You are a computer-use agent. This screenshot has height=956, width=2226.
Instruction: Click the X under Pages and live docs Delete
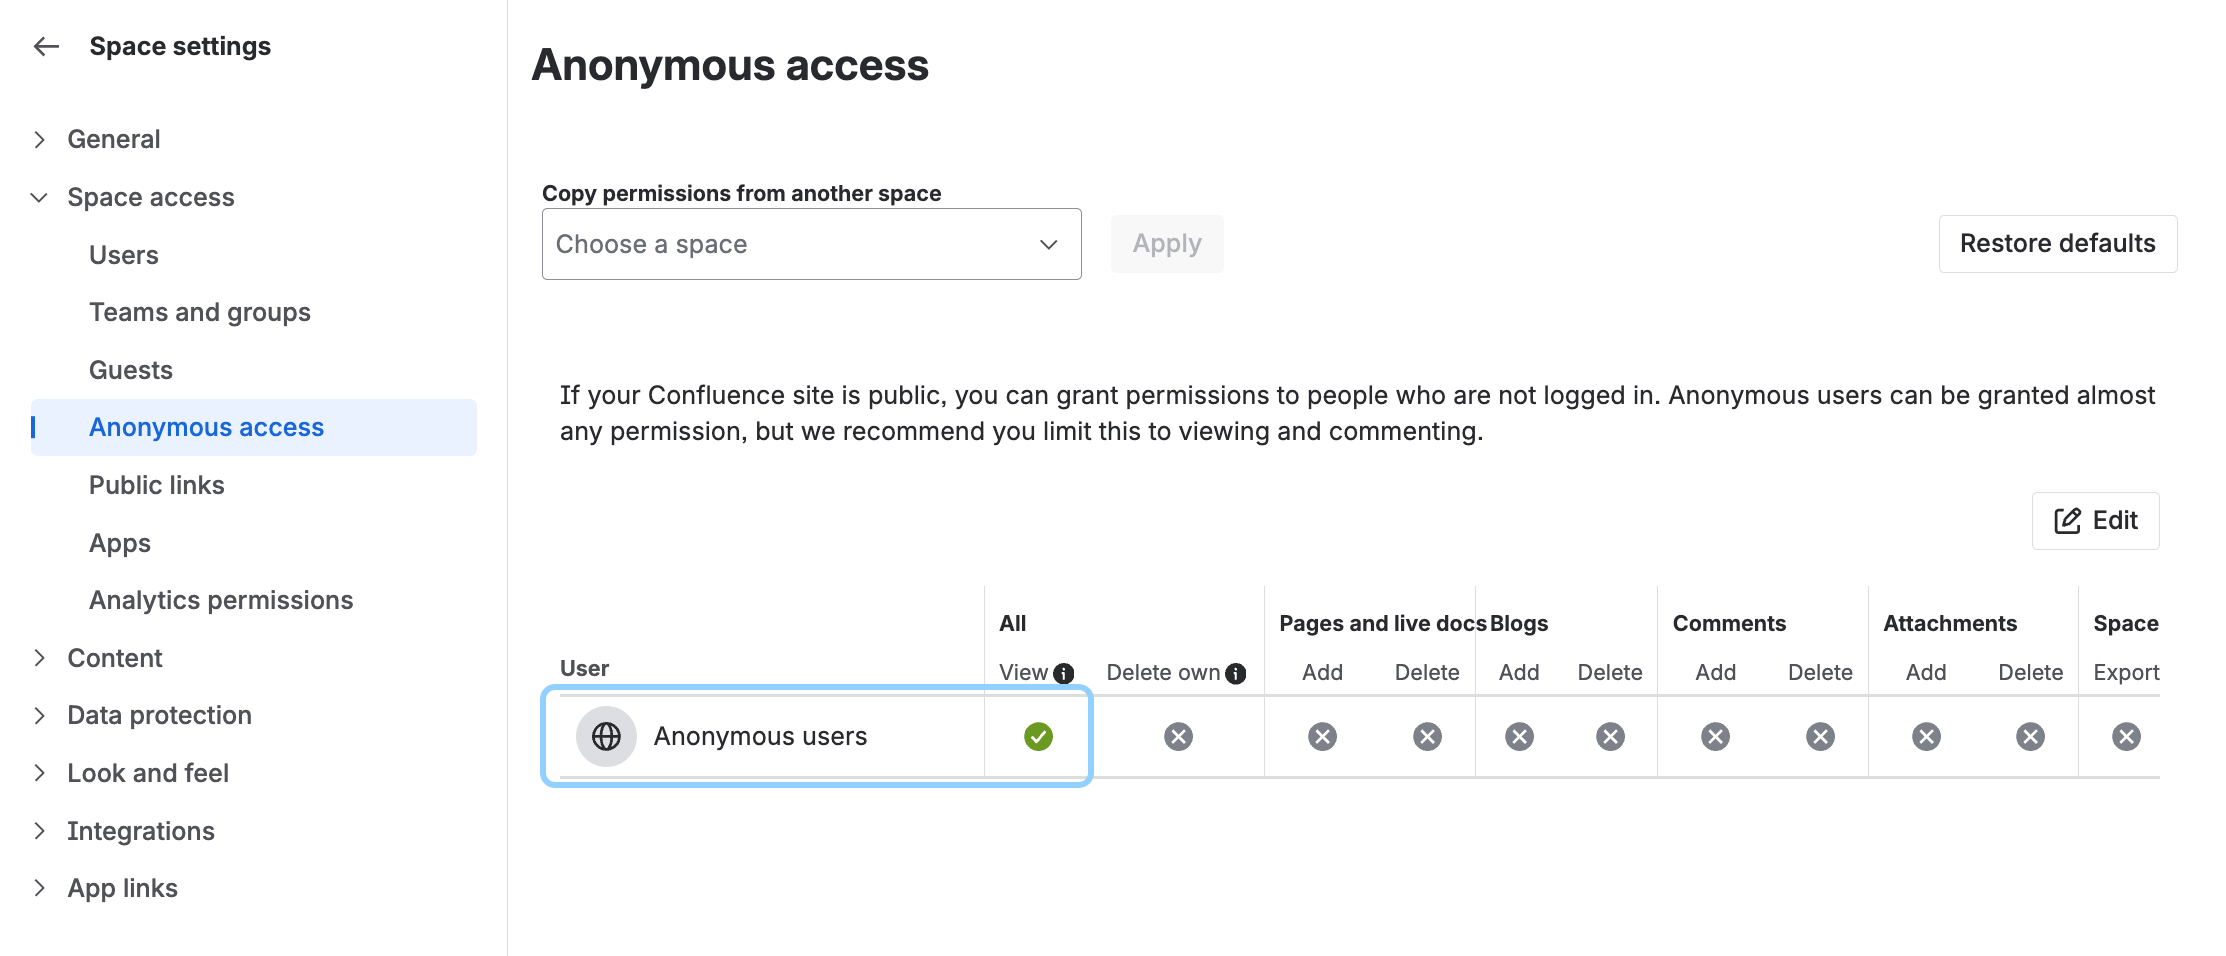1427,737
